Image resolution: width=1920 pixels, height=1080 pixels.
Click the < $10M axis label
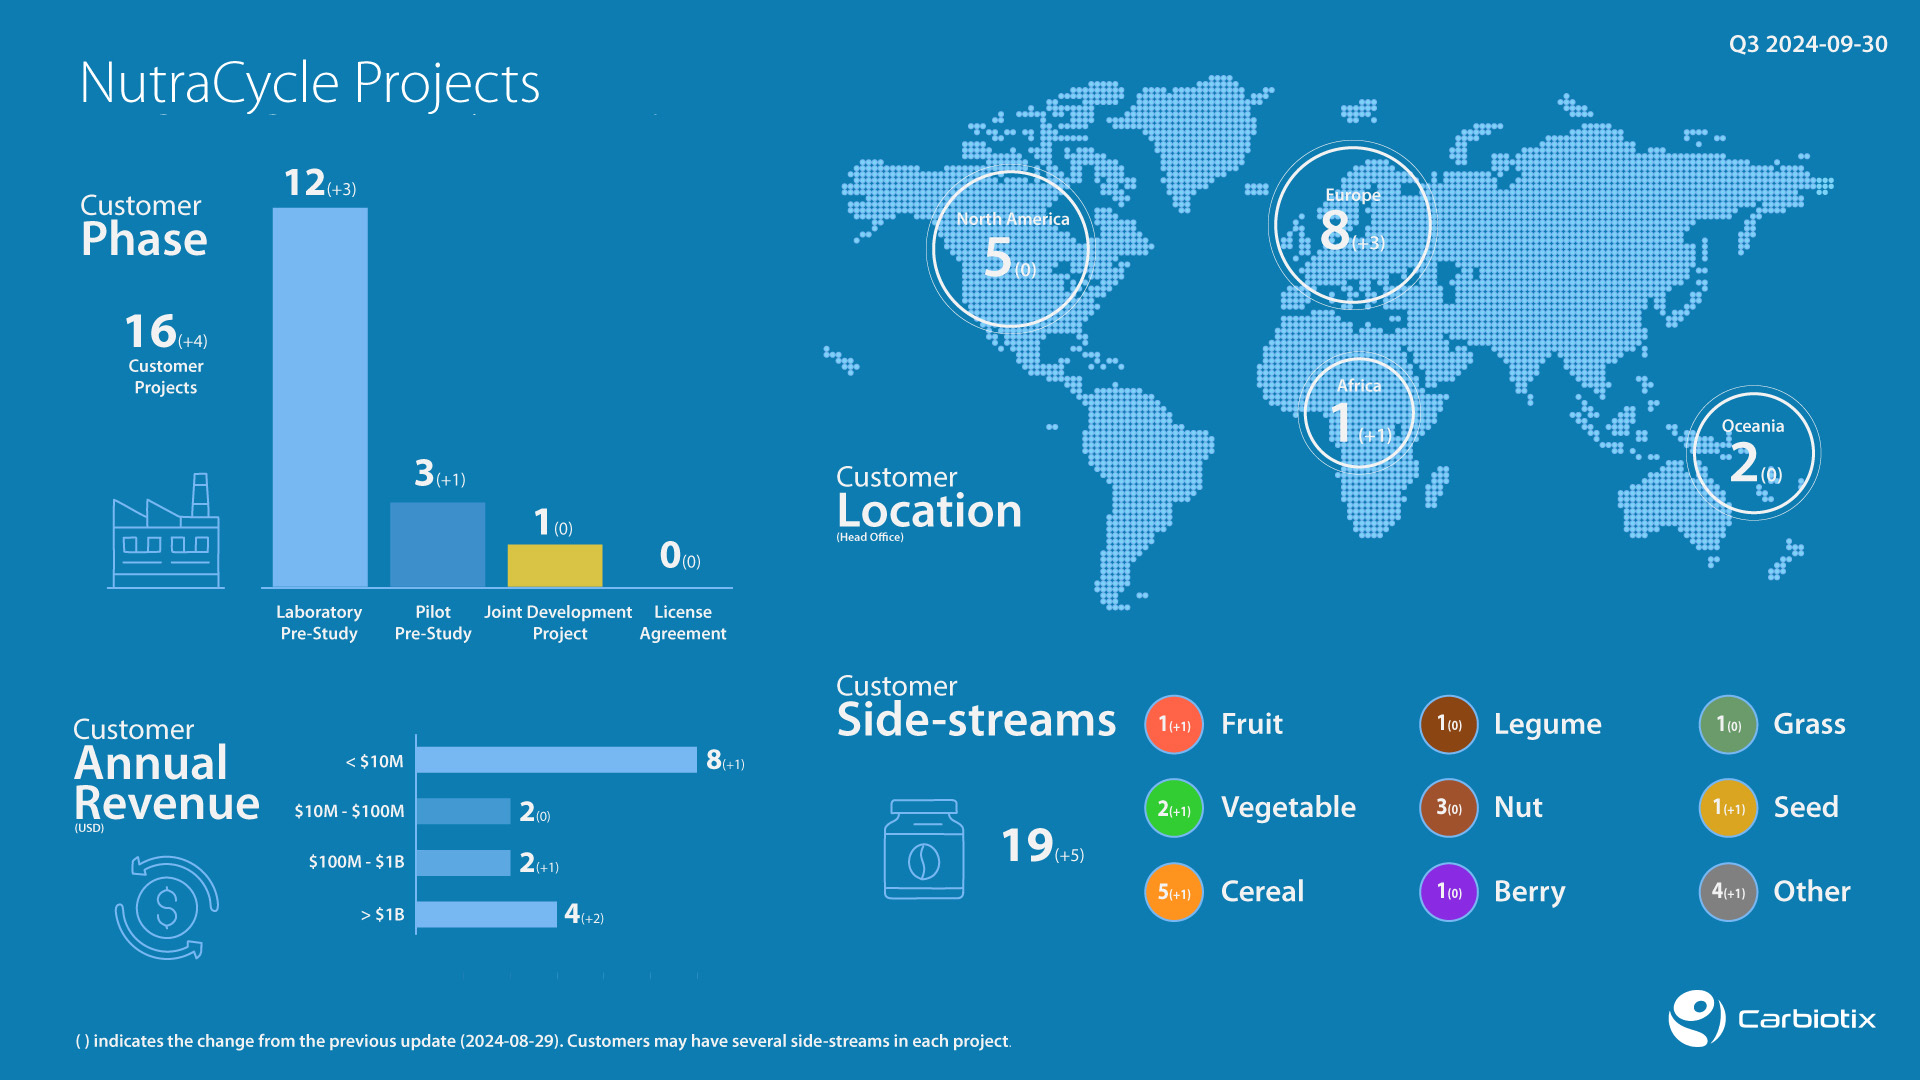[375, 762]
